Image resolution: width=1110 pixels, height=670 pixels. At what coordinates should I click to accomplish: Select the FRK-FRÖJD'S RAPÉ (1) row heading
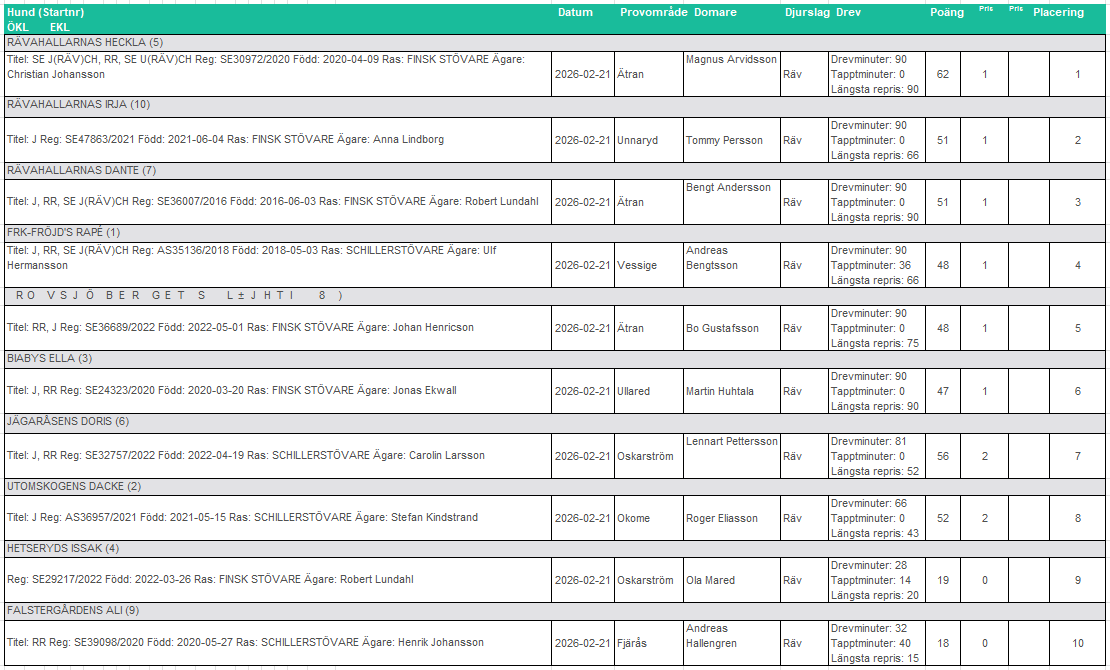pos(64,232)
